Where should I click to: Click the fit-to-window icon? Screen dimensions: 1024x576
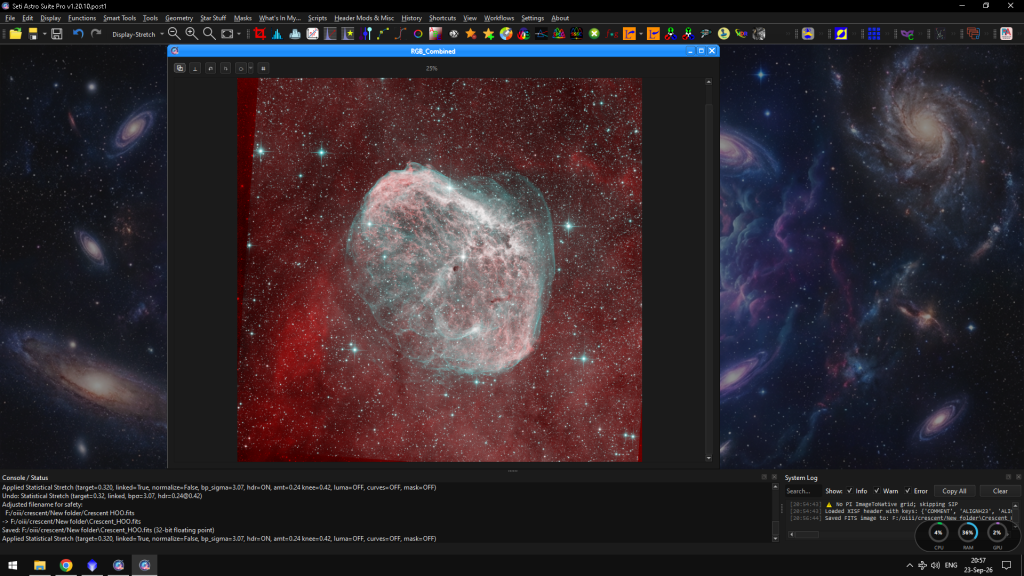227,34
